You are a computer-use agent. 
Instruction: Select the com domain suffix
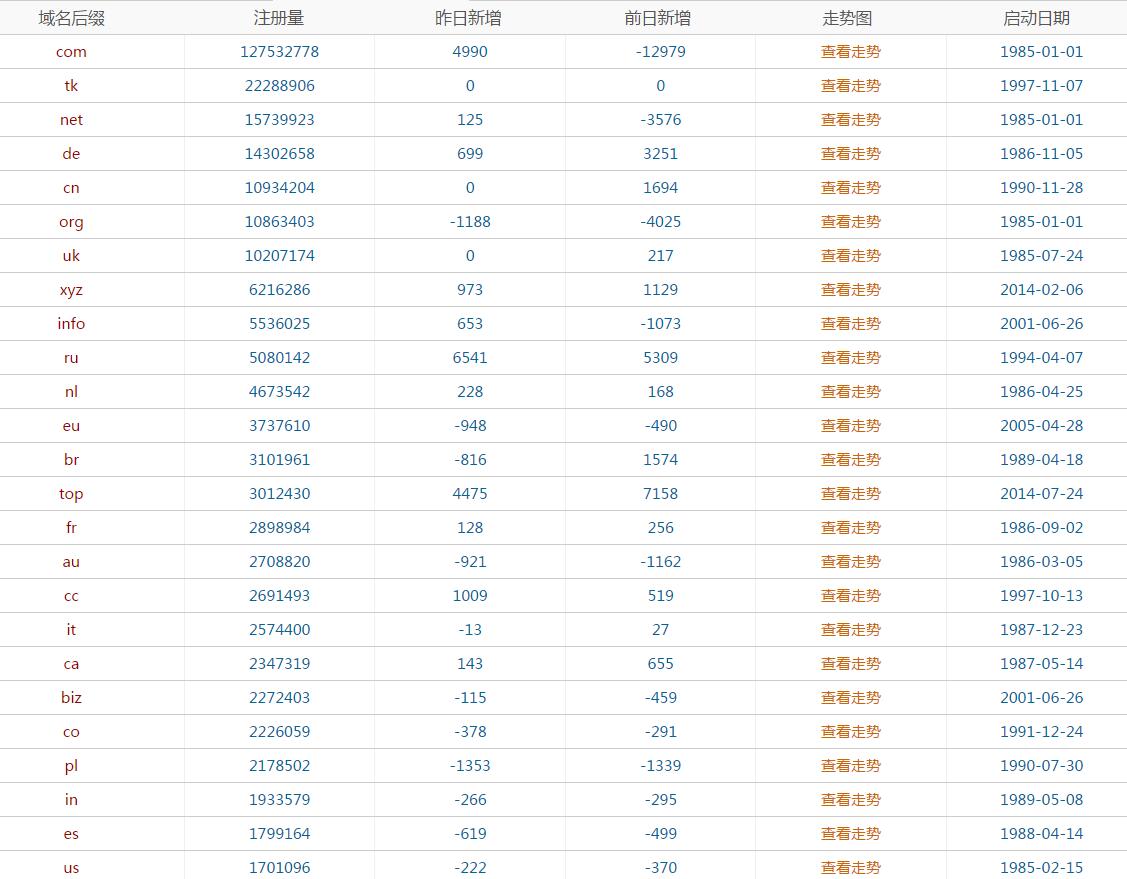[71, 52]
